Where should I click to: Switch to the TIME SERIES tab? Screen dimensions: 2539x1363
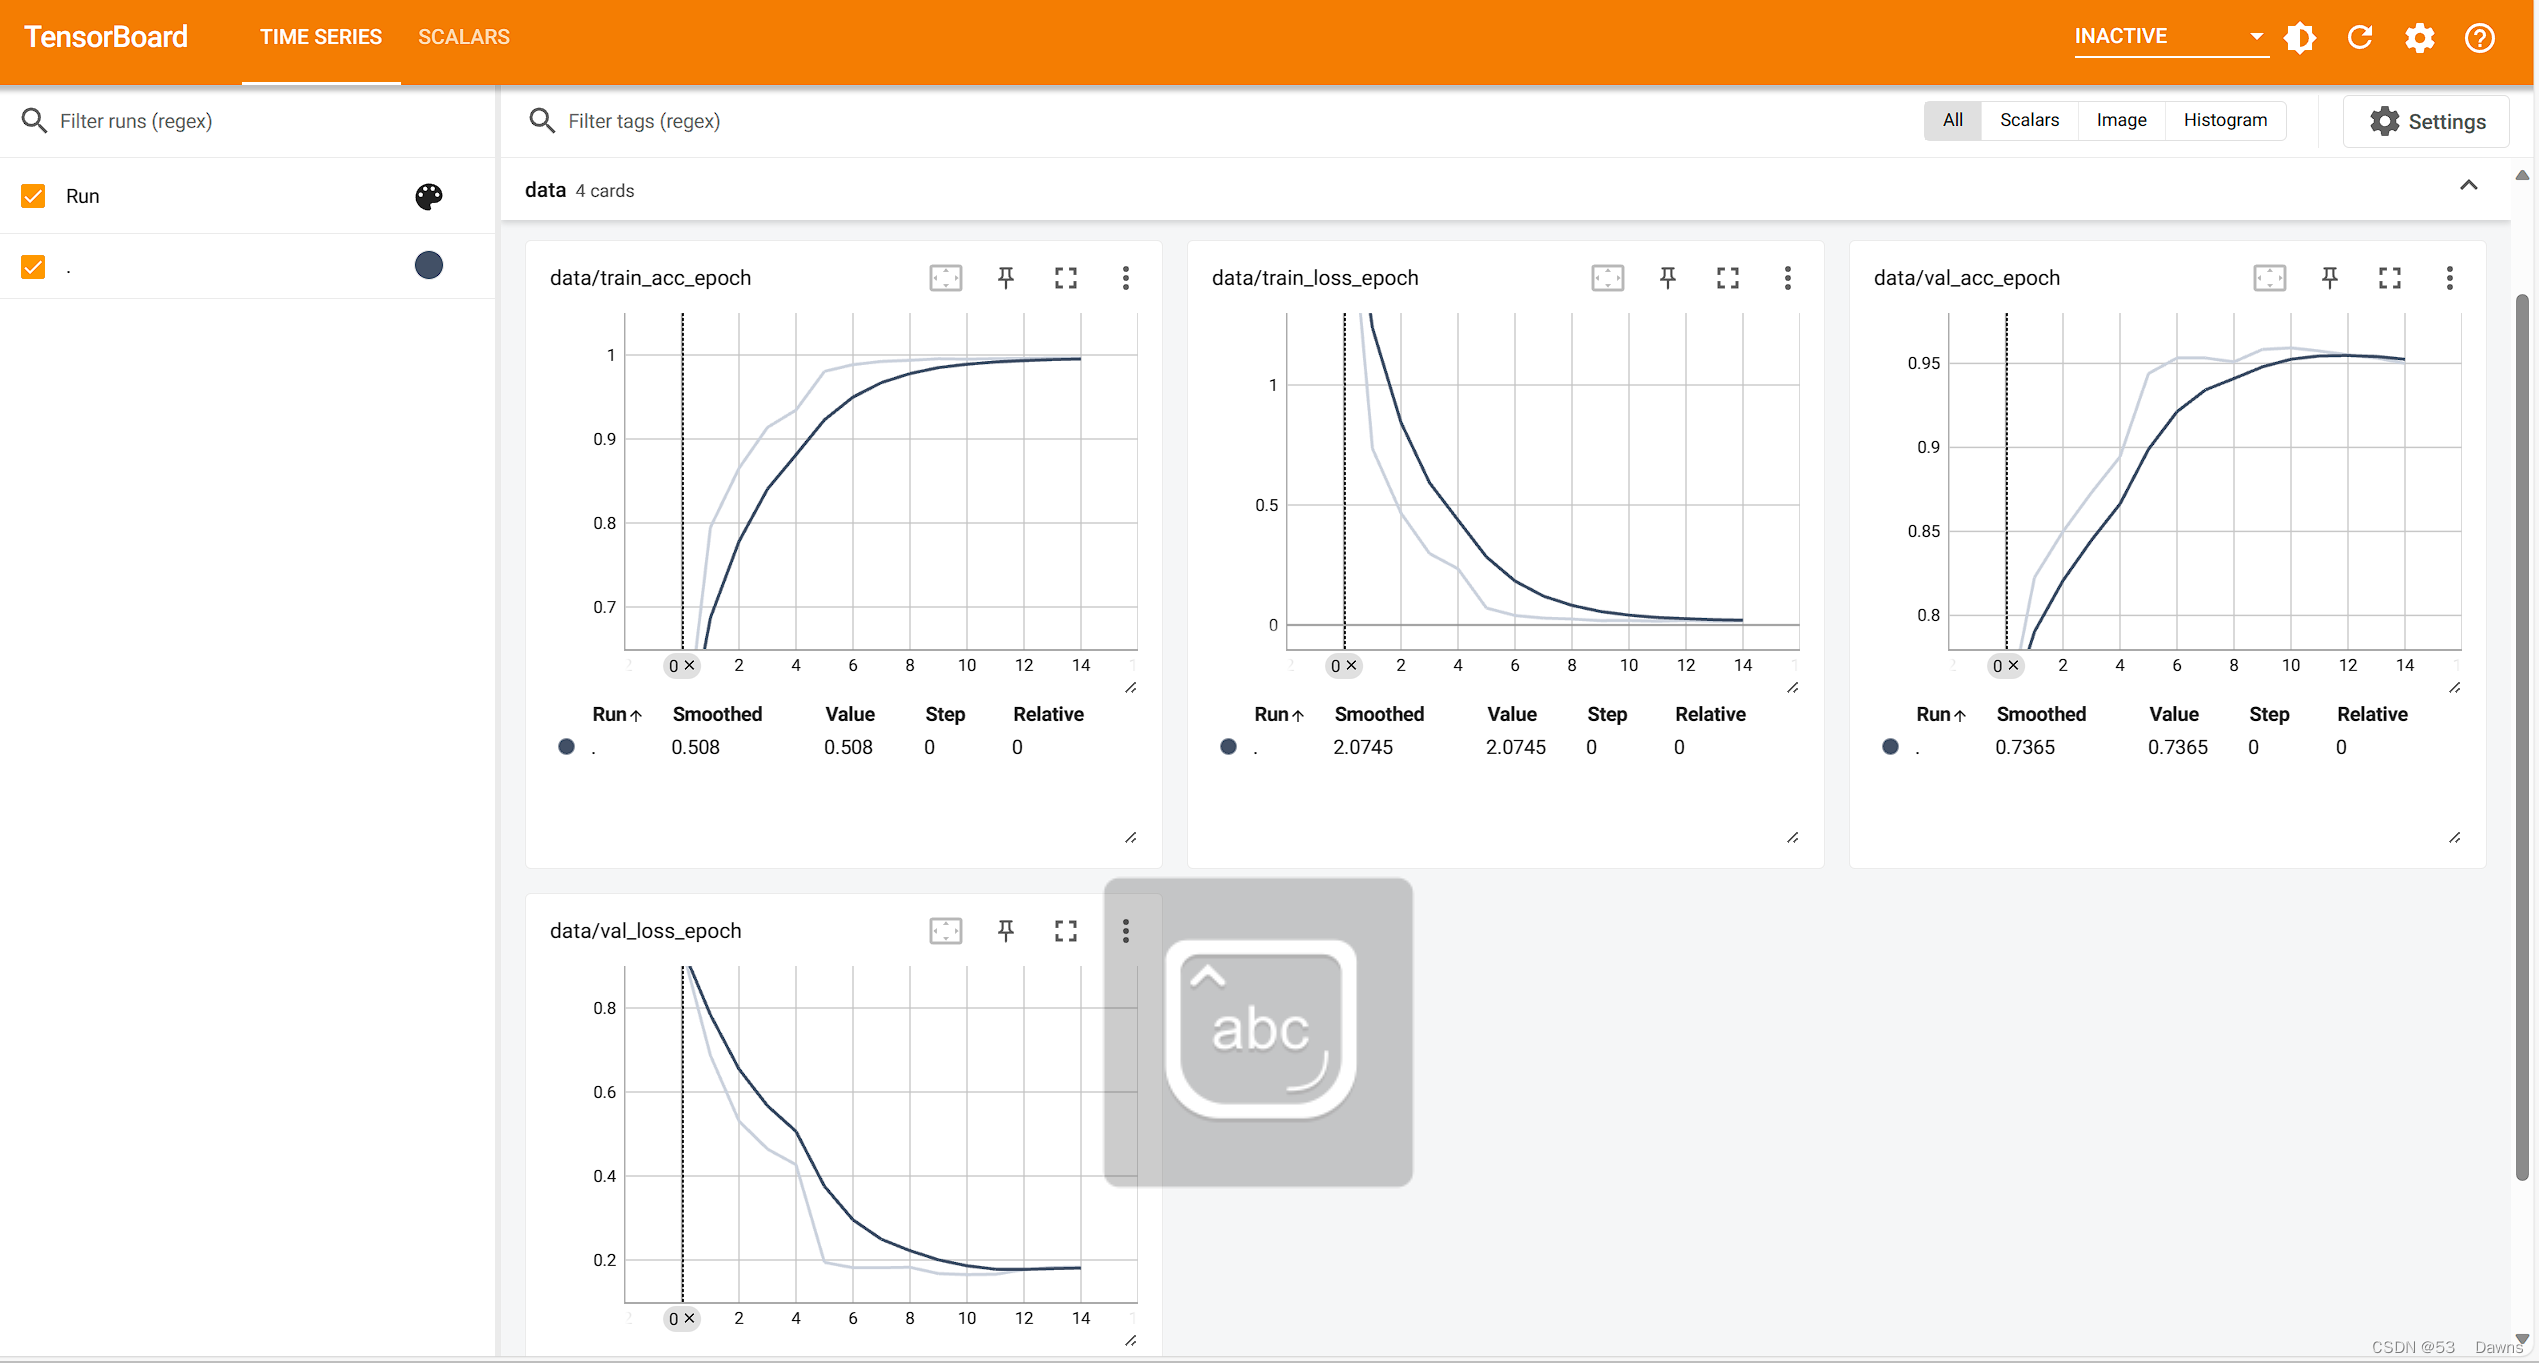click(x=321, y=37)
